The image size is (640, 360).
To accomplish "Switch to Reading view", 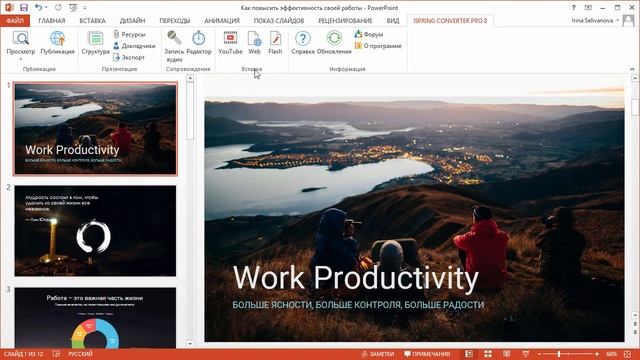I will pyautogui.click(x=507, y=354).
